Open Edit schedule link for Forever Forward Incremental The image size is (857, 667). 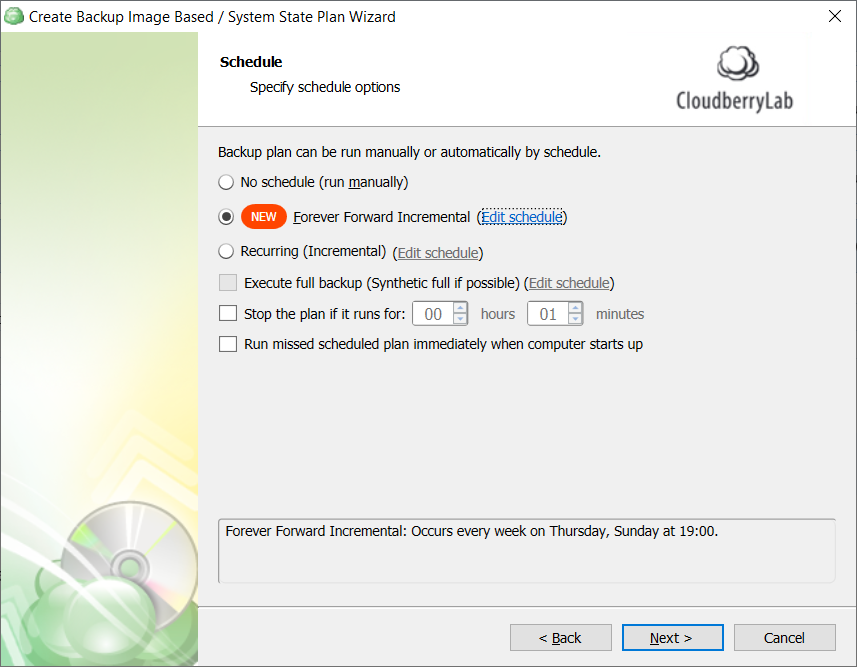click(x=521, y=217)
